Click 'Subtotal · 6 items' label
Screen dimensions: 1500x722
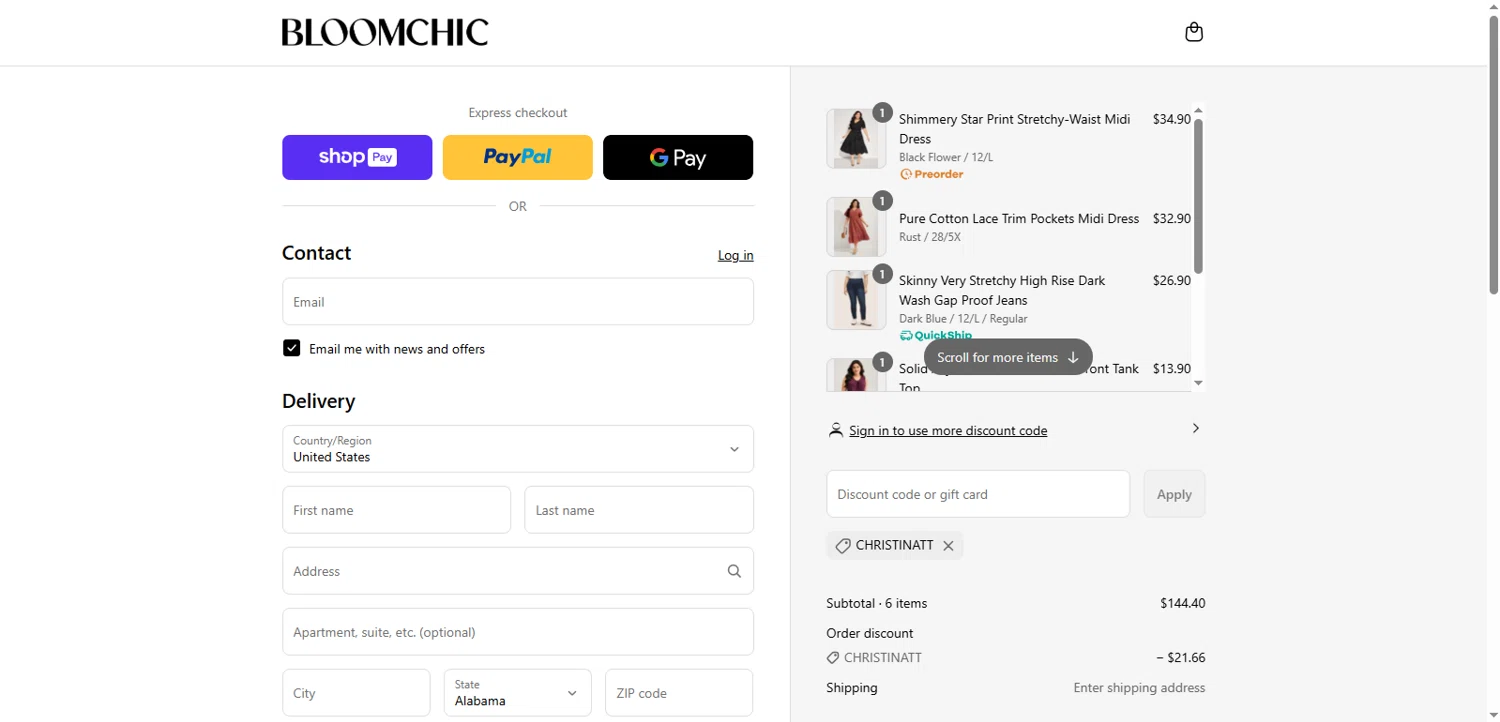(x=877, y=603)
